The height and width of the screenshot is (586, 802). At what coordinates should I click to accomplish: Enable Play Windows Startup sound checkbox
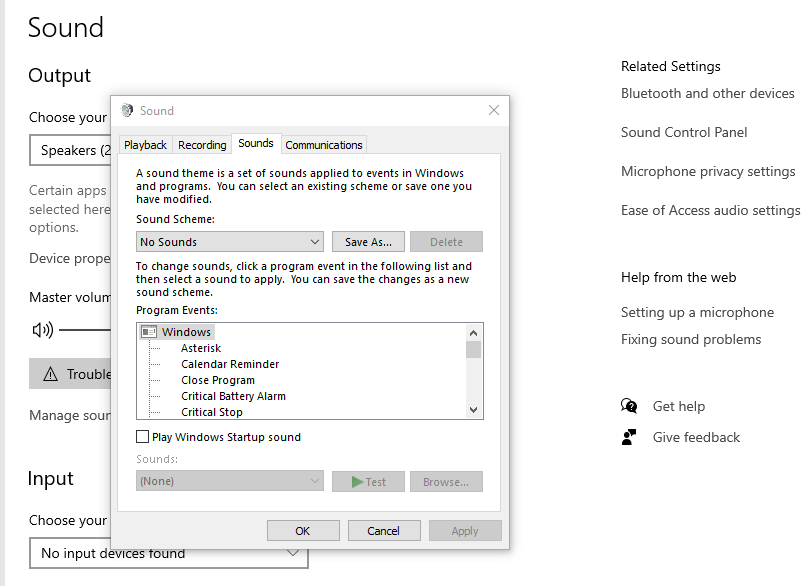coord(142,437)
